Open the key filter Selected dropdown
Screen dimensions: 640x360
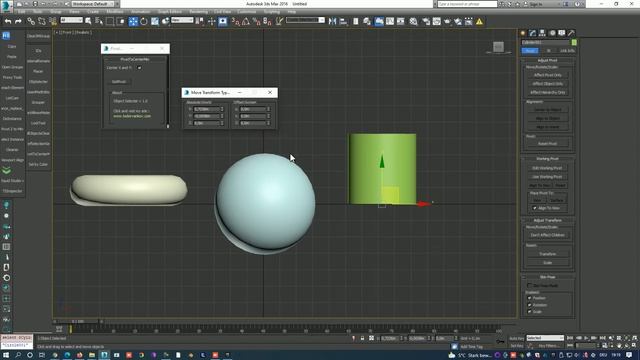click(x=545, y=338)
